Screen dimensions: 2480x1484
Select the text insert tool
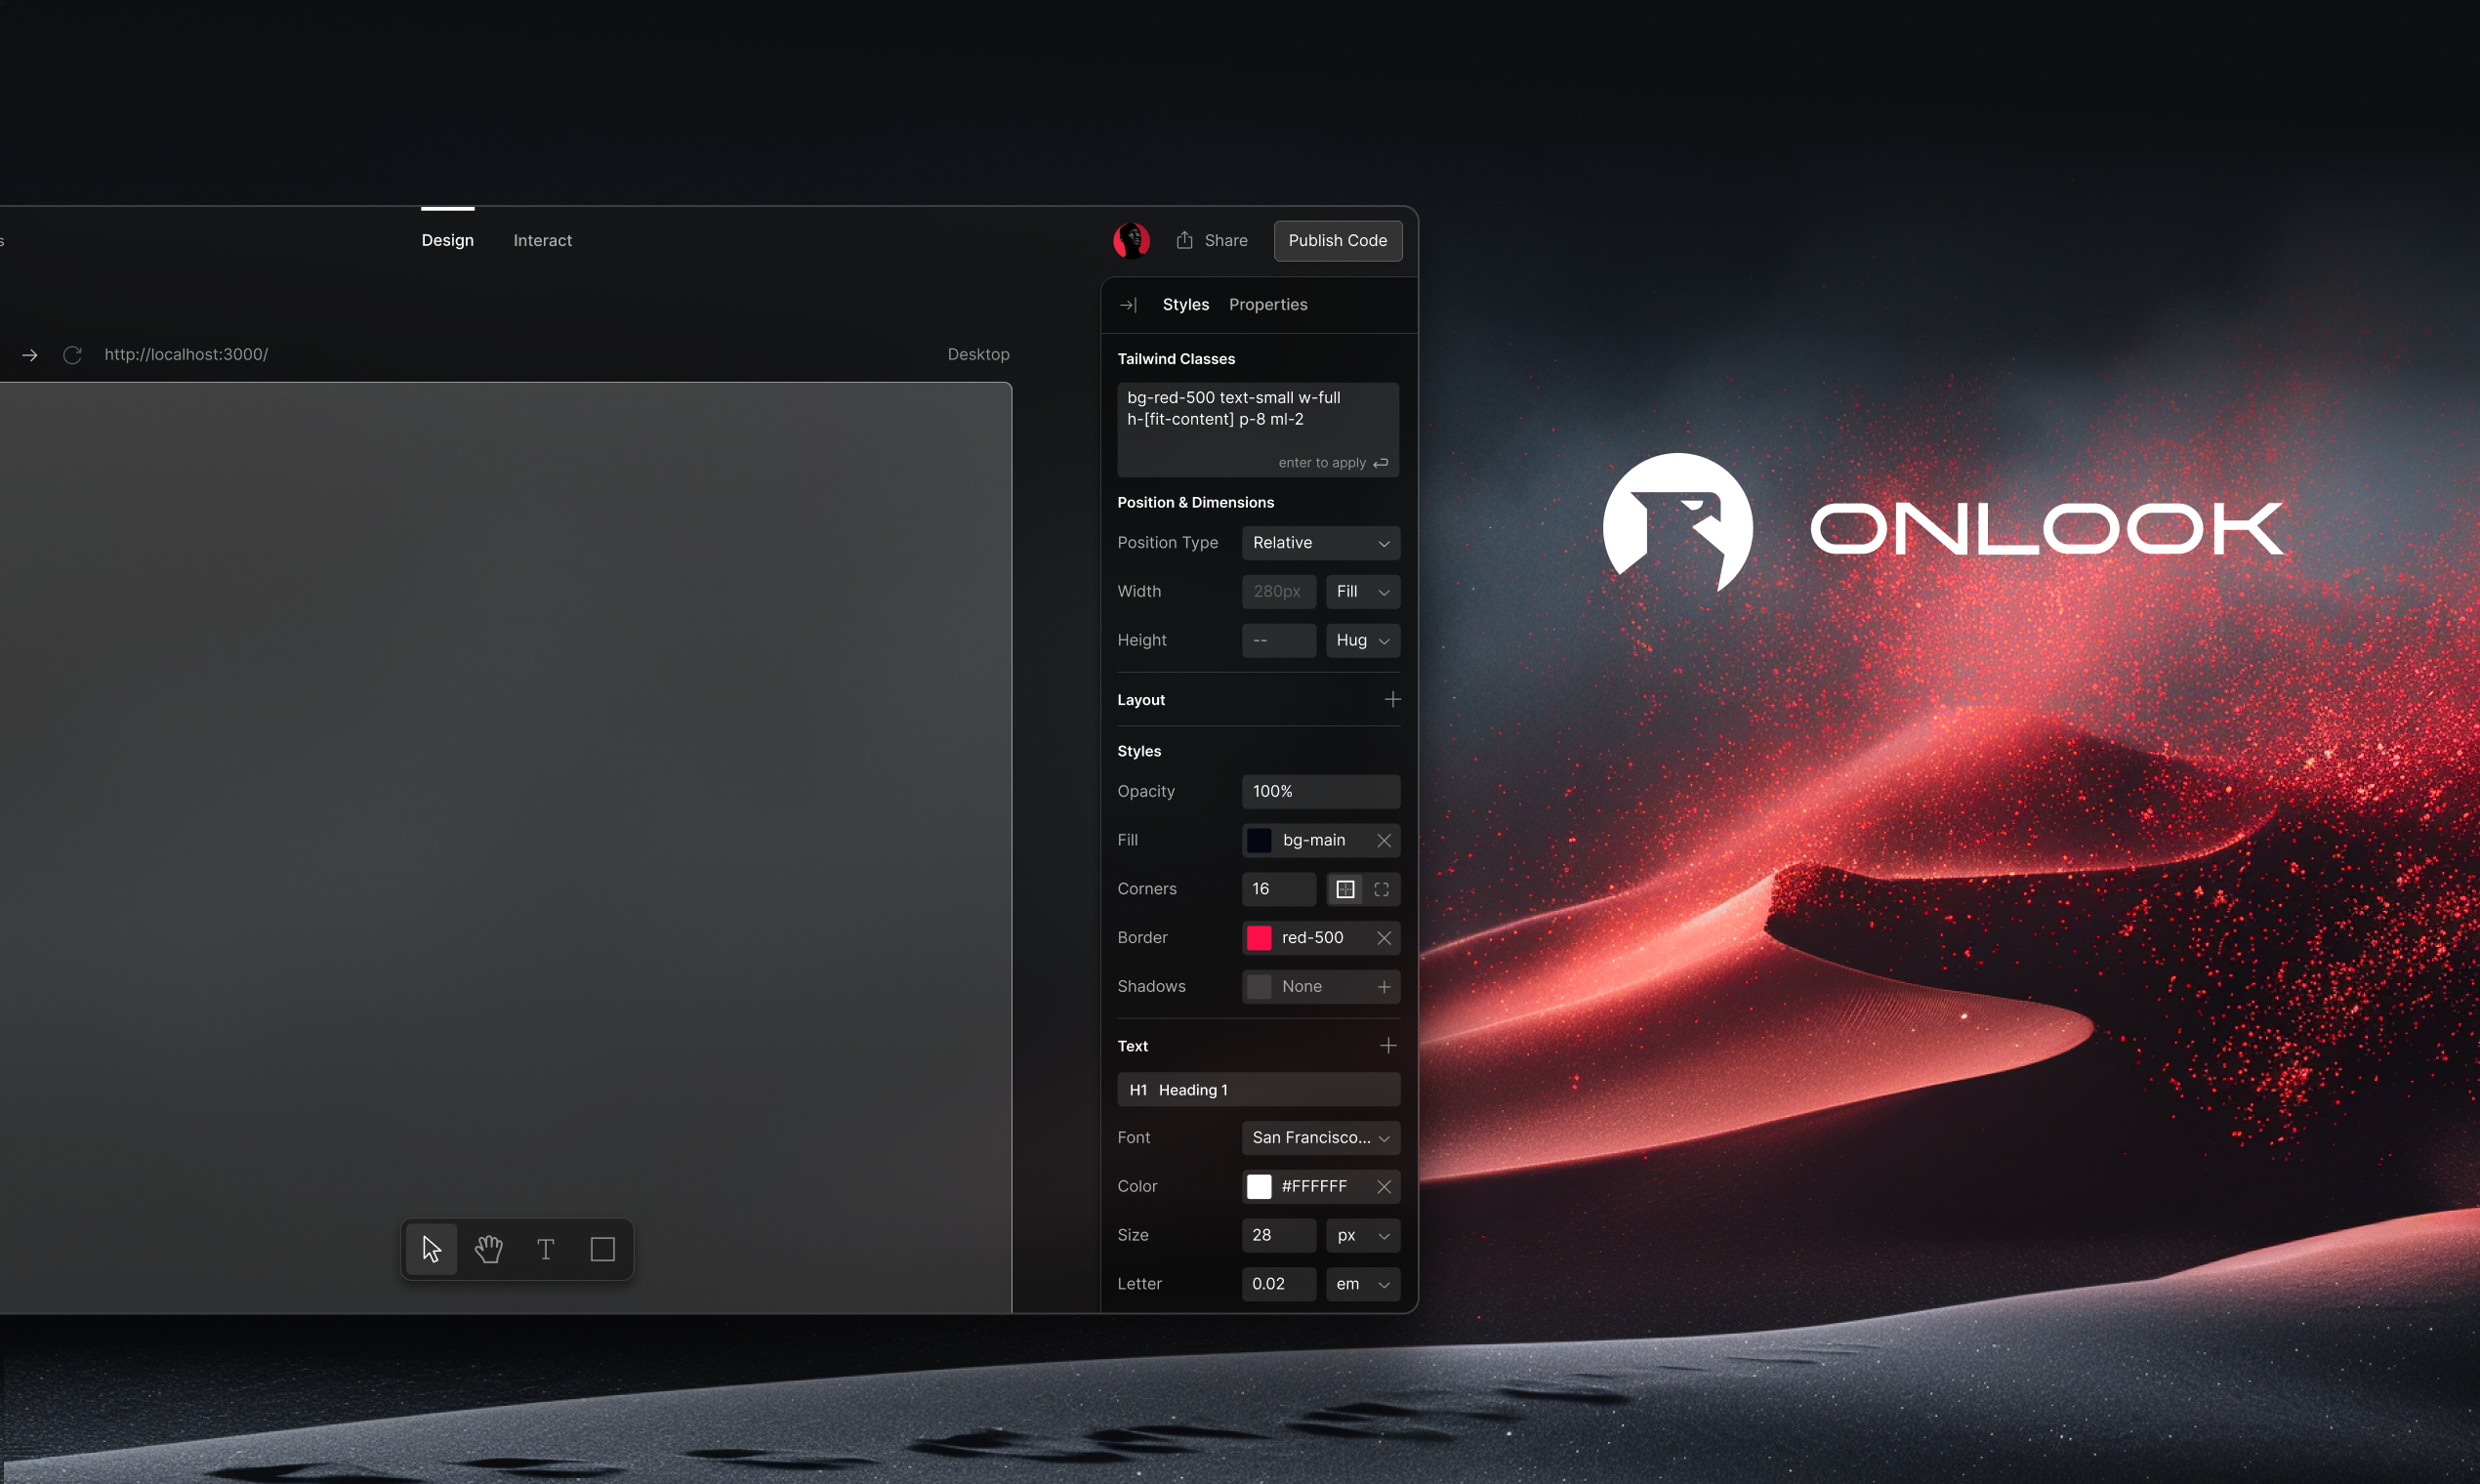546,1251
